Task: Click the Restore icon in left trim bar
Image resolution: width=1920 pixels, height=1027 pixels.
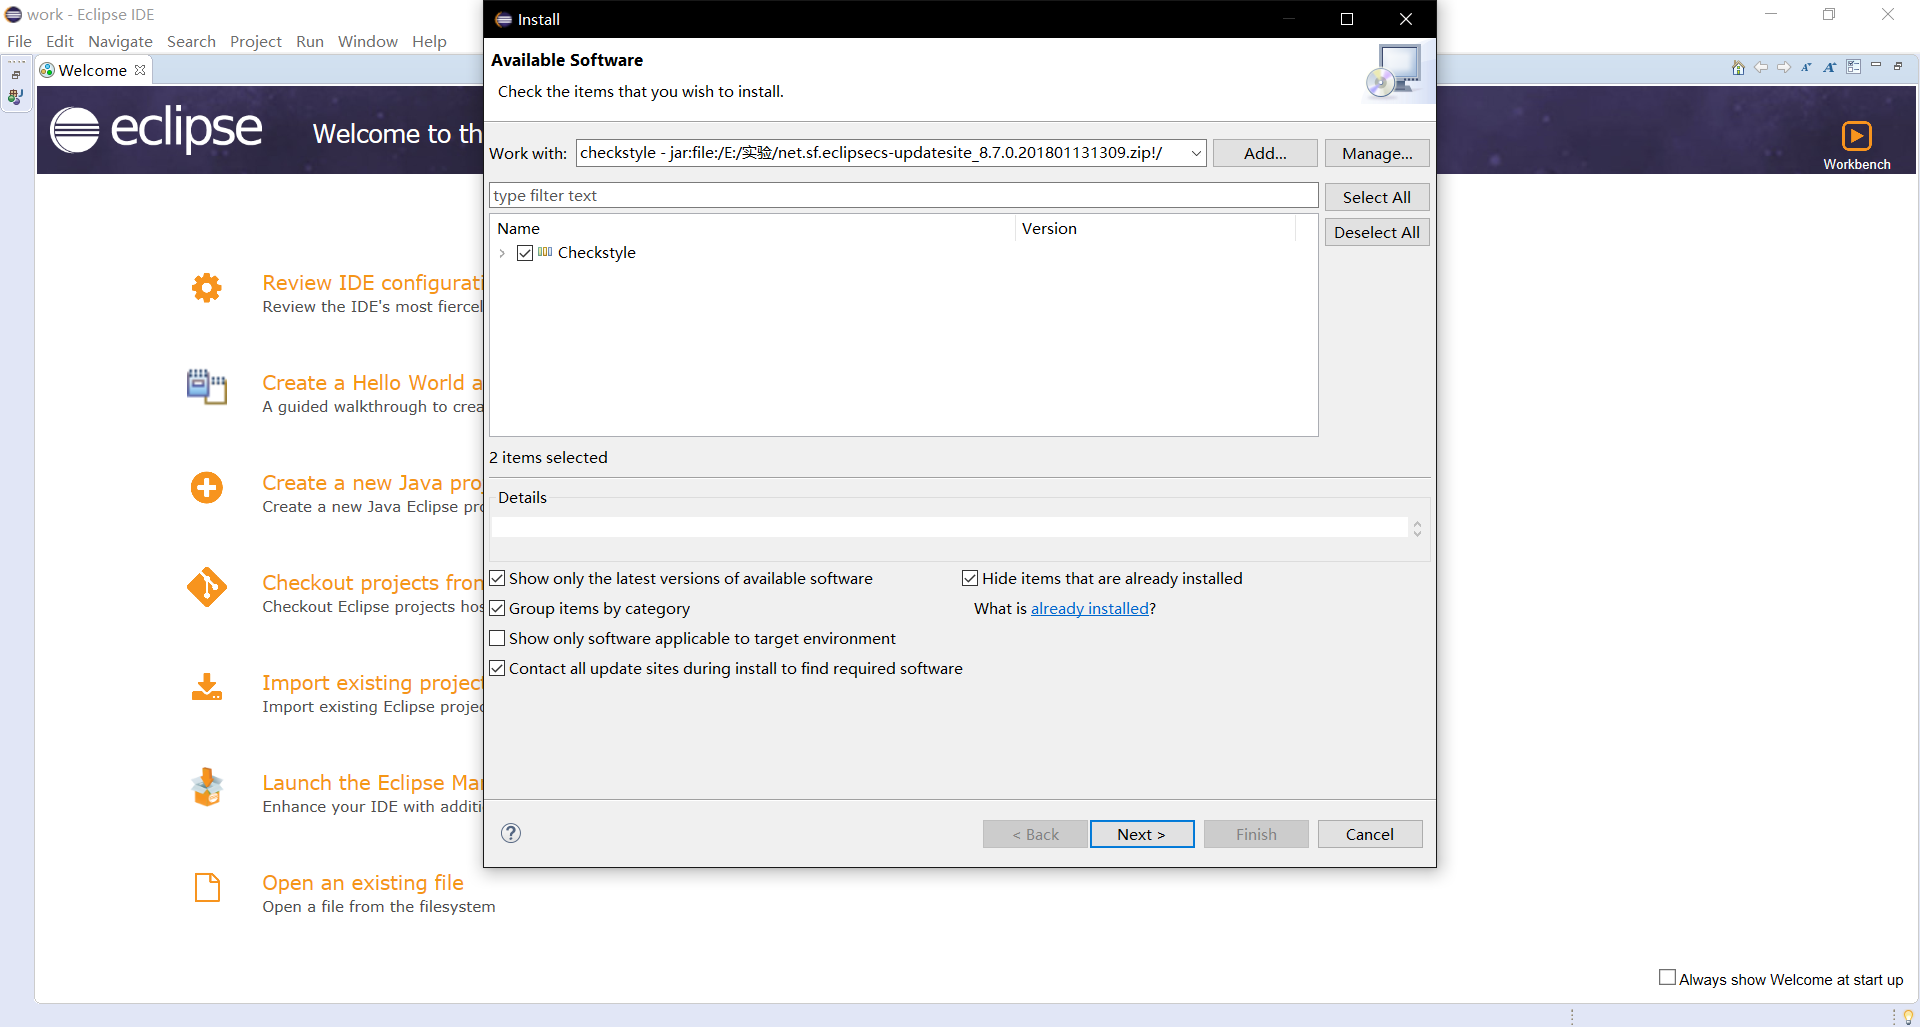Action: [16, 75]
